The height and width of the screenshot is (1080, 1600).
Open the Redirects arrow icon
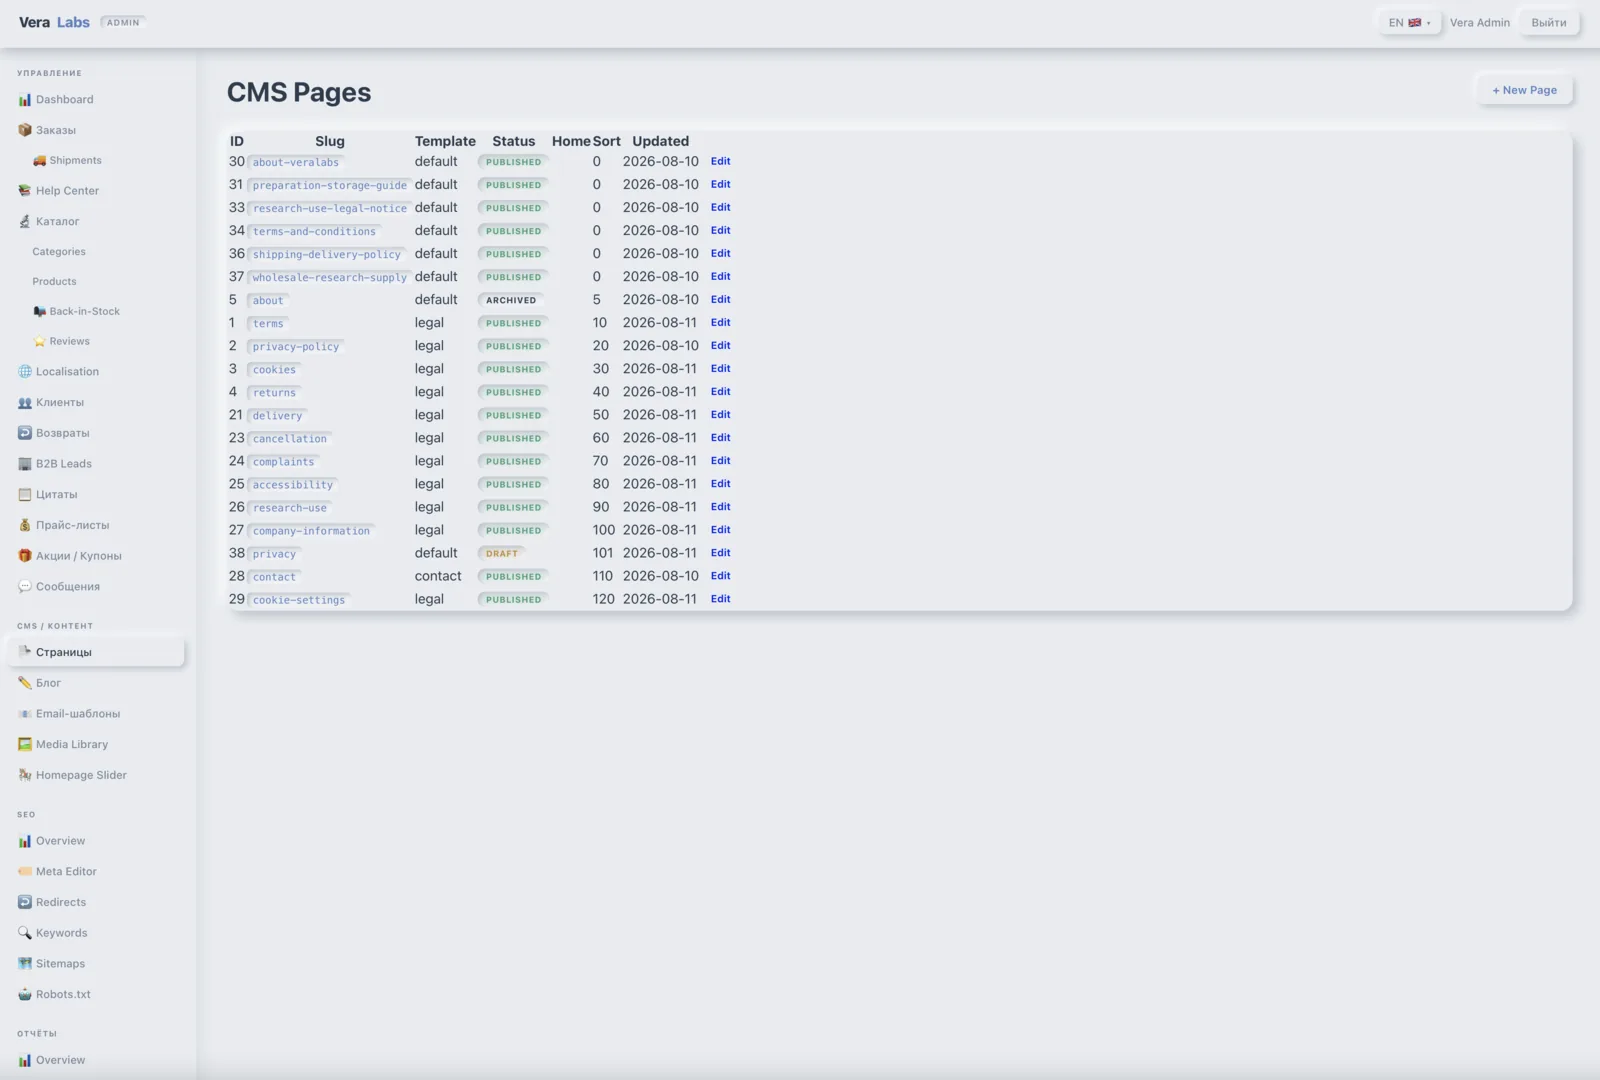click(25, 903)
